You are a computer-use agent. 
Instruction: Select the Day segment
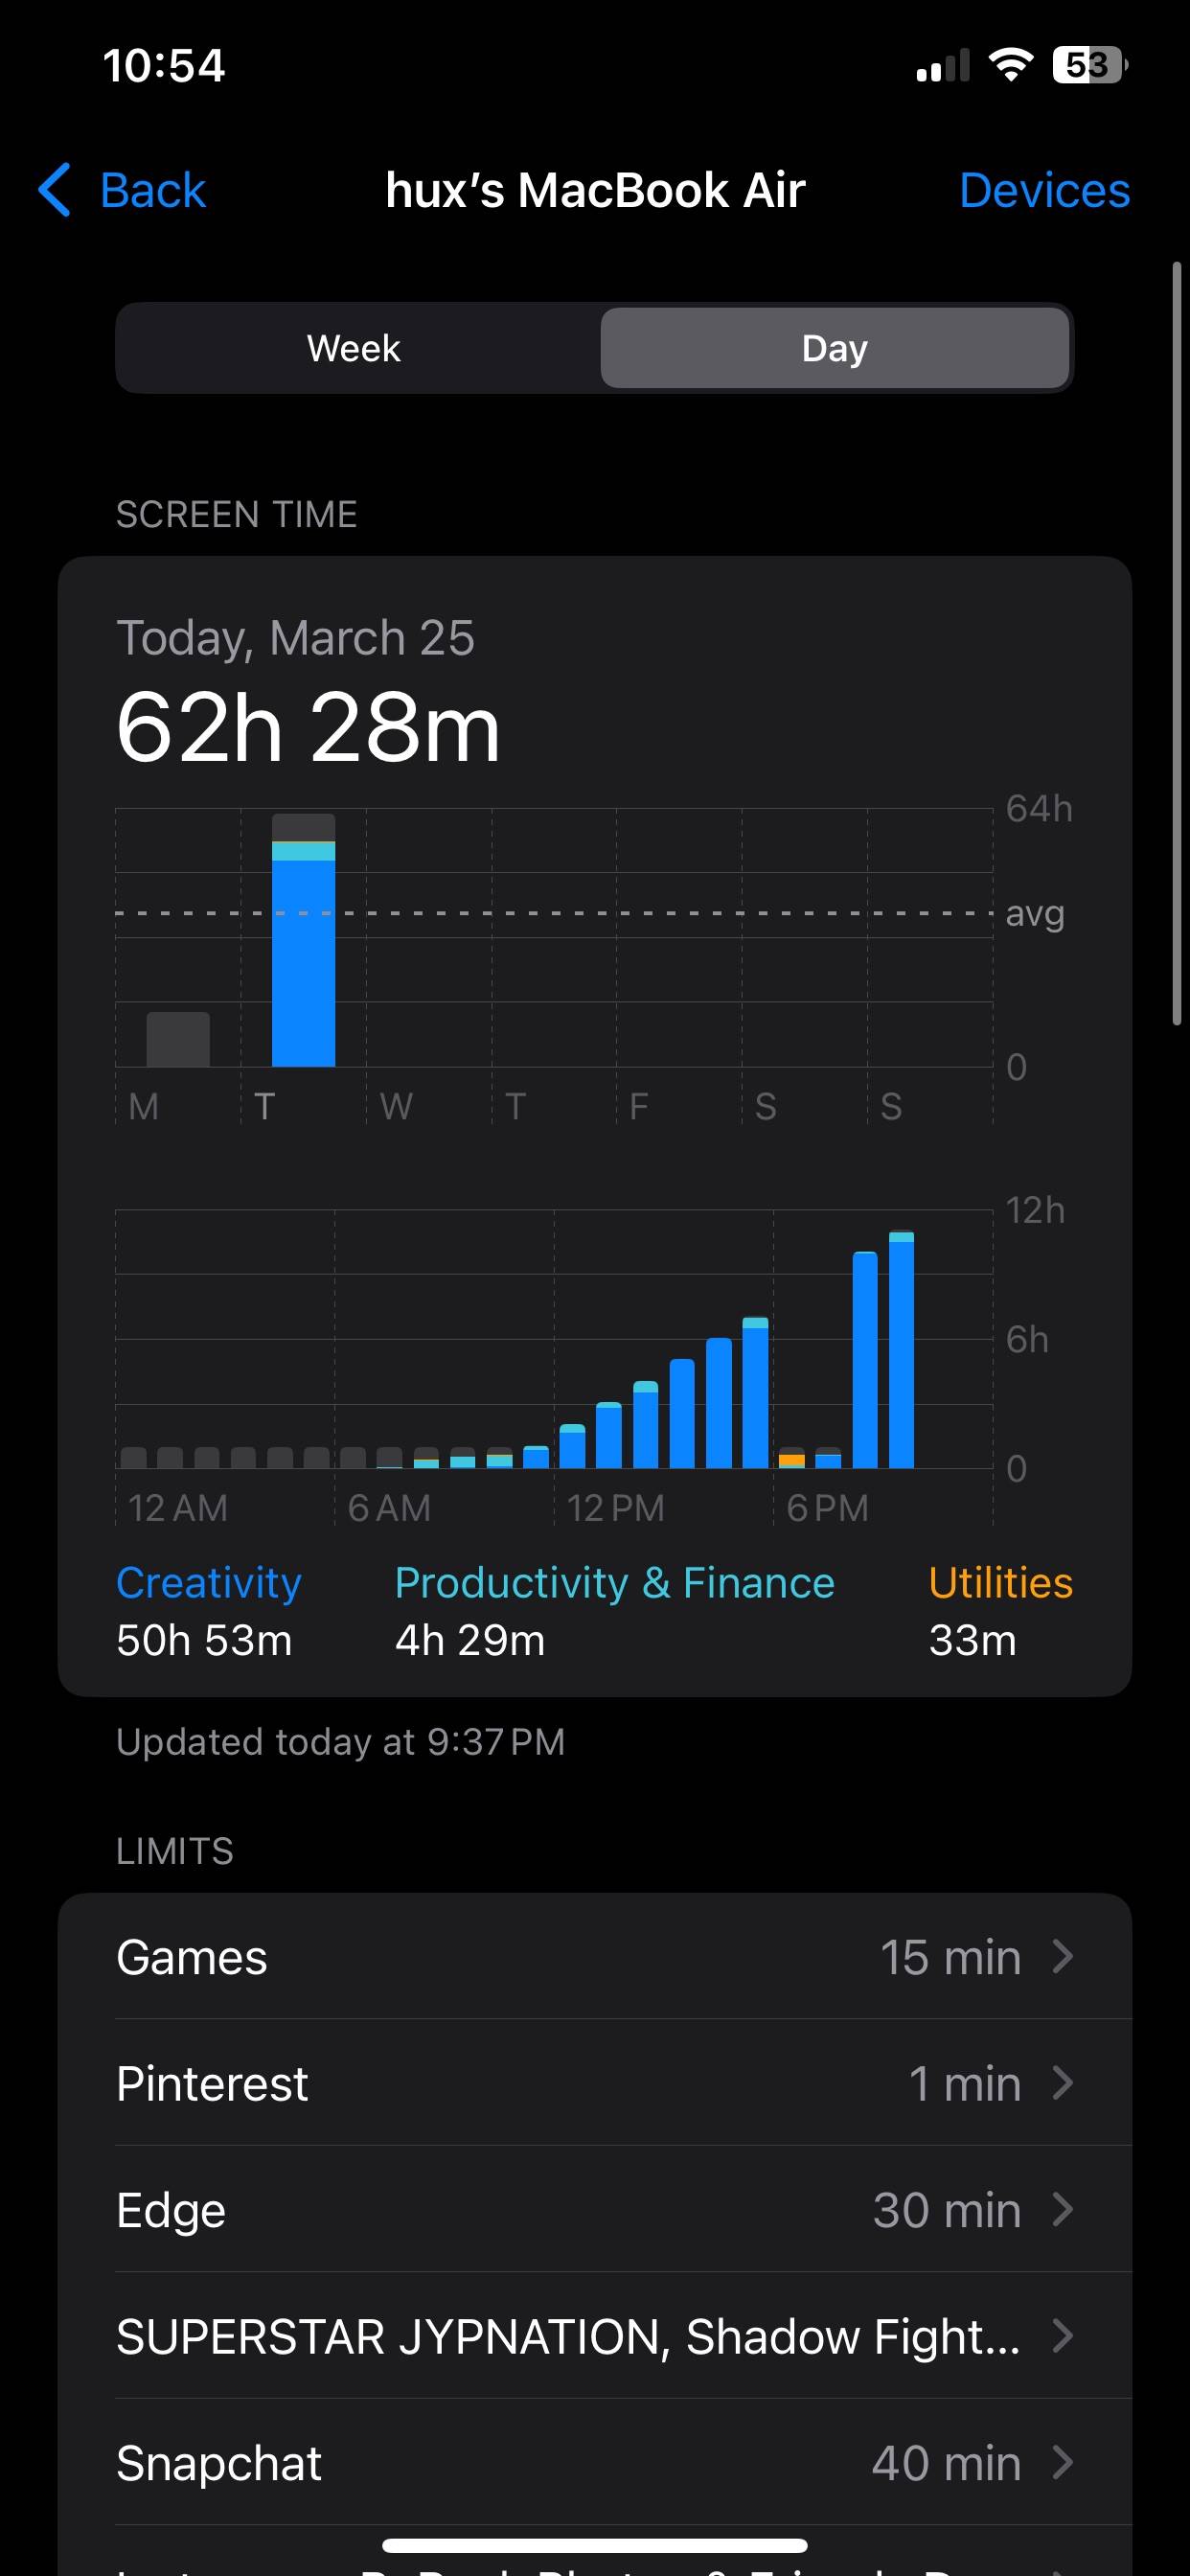(x=835, y=348)
